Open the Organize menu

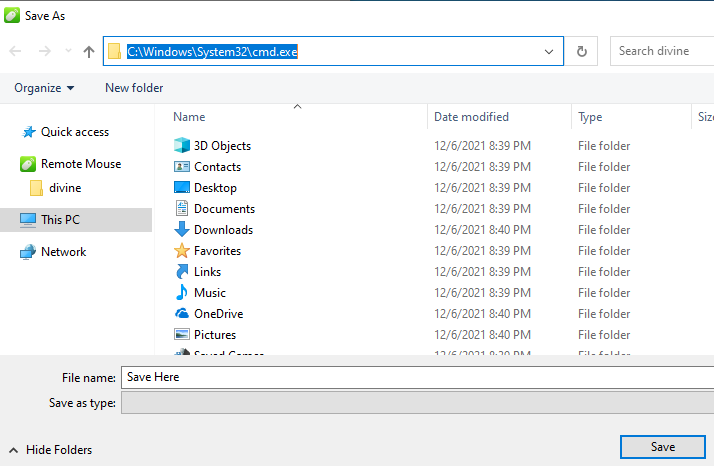pos(44,88)
